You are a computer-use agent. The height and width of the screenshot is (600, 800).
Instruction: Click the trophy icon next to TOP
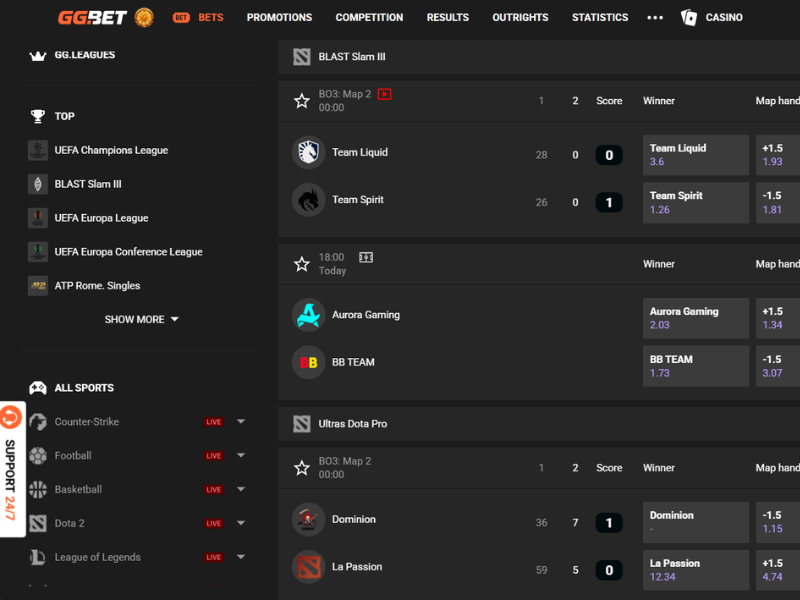coord(38,116)
